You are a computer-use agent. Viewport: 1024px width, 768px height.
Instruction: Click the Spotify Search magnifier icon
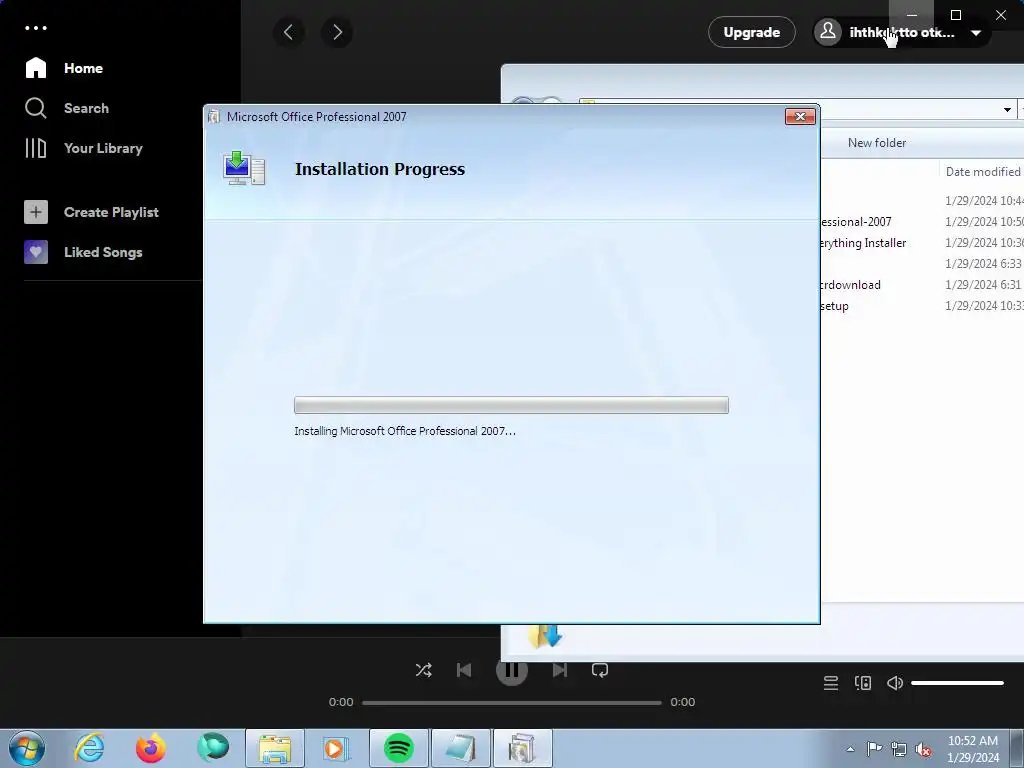[36, 108]
